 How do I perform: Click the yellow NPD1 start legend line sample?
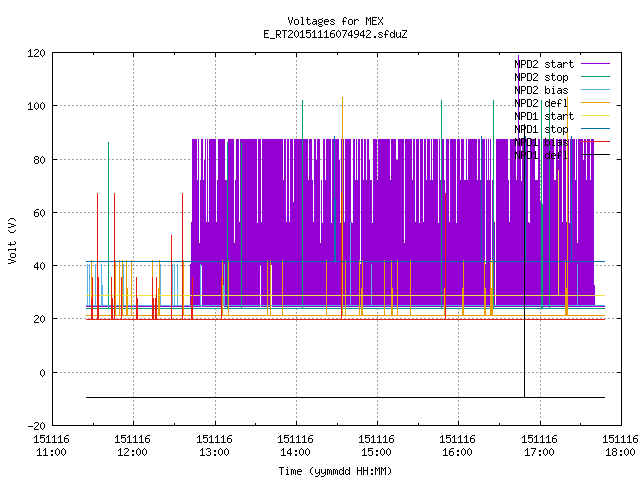pos(595,116)
